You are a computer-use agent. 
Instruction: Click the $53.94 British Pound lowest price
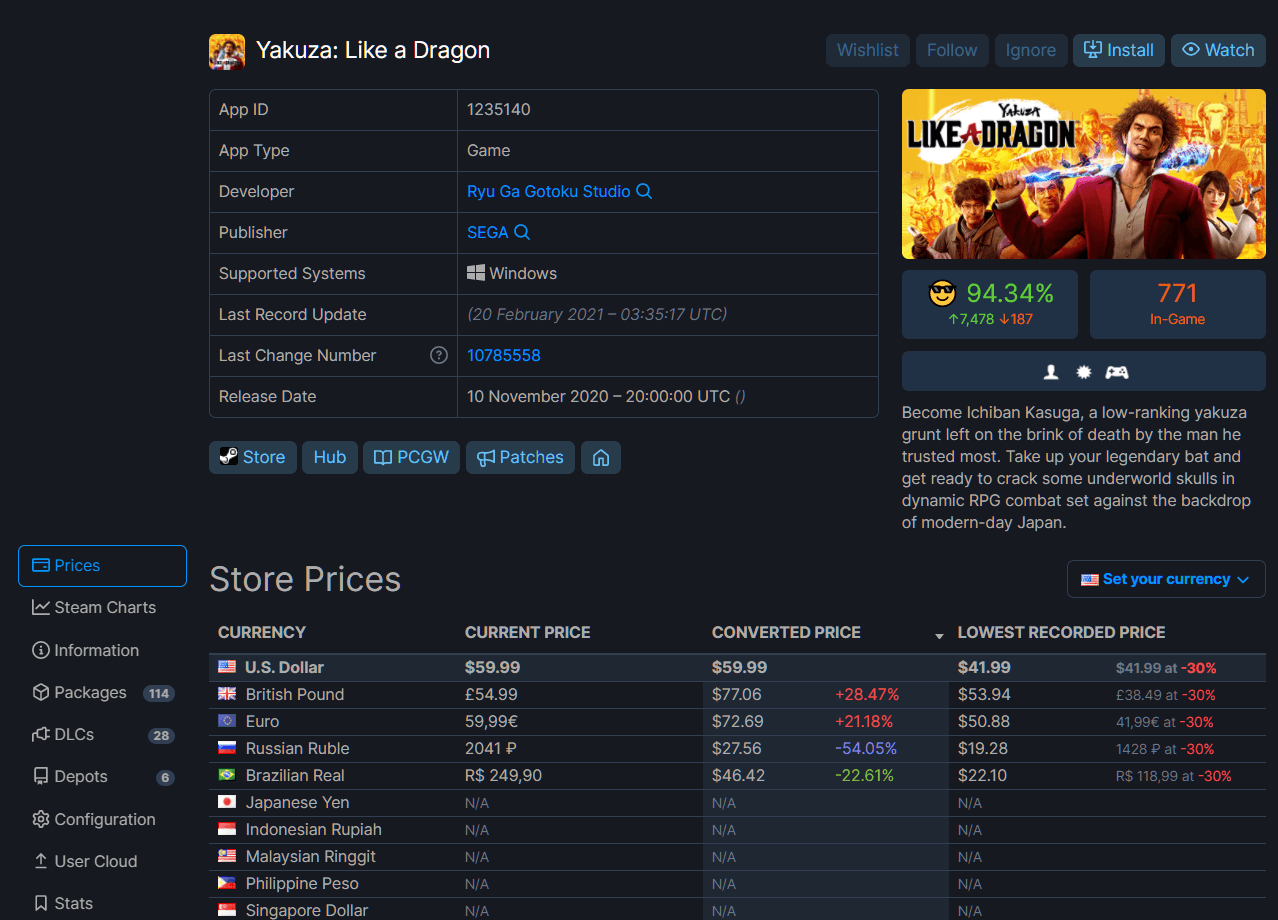tap(983, 694)
